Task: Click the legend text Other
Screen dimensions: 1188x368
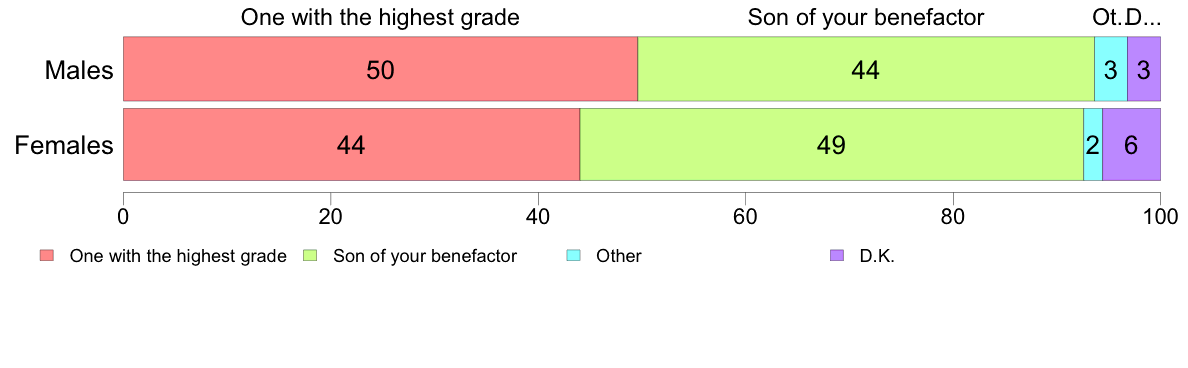Action: (618, 256)
